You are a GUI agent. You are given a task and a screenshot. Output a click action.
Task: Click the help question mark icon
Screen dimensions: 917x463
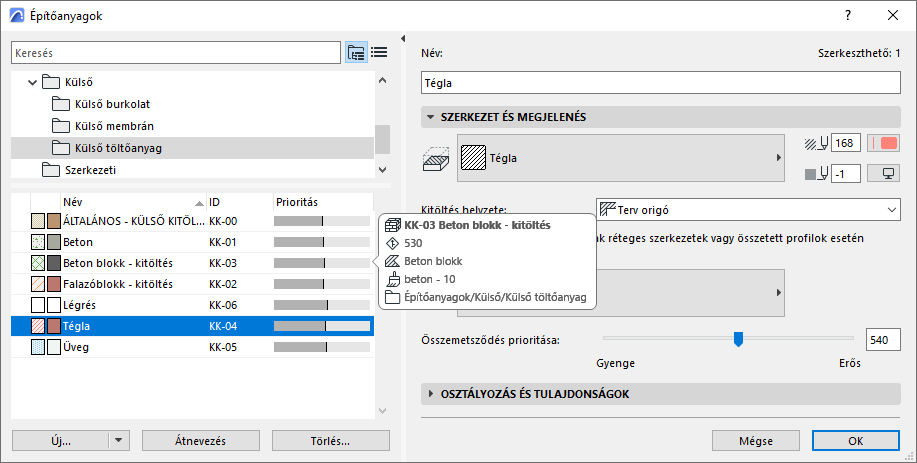pos(848,15)
